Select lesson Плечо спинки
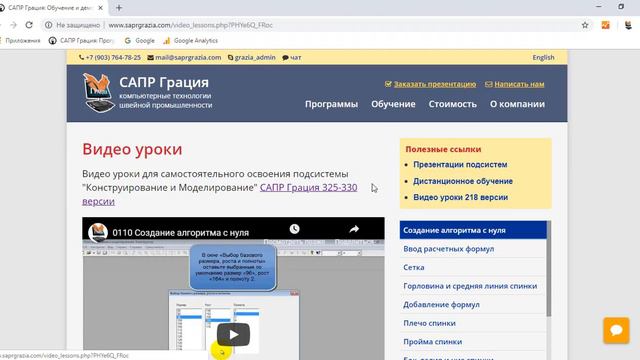This screenshot has width=640, height=360. [473, 323]
